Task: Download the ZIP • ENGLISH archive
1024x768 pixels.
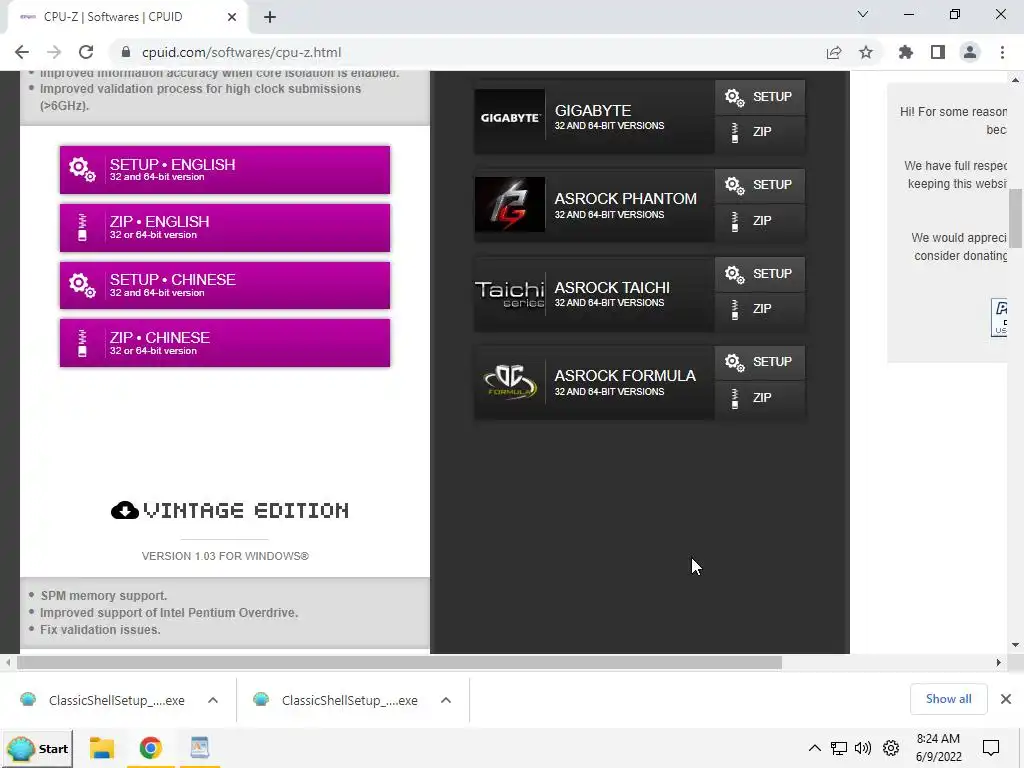Action: pos(225,227)
